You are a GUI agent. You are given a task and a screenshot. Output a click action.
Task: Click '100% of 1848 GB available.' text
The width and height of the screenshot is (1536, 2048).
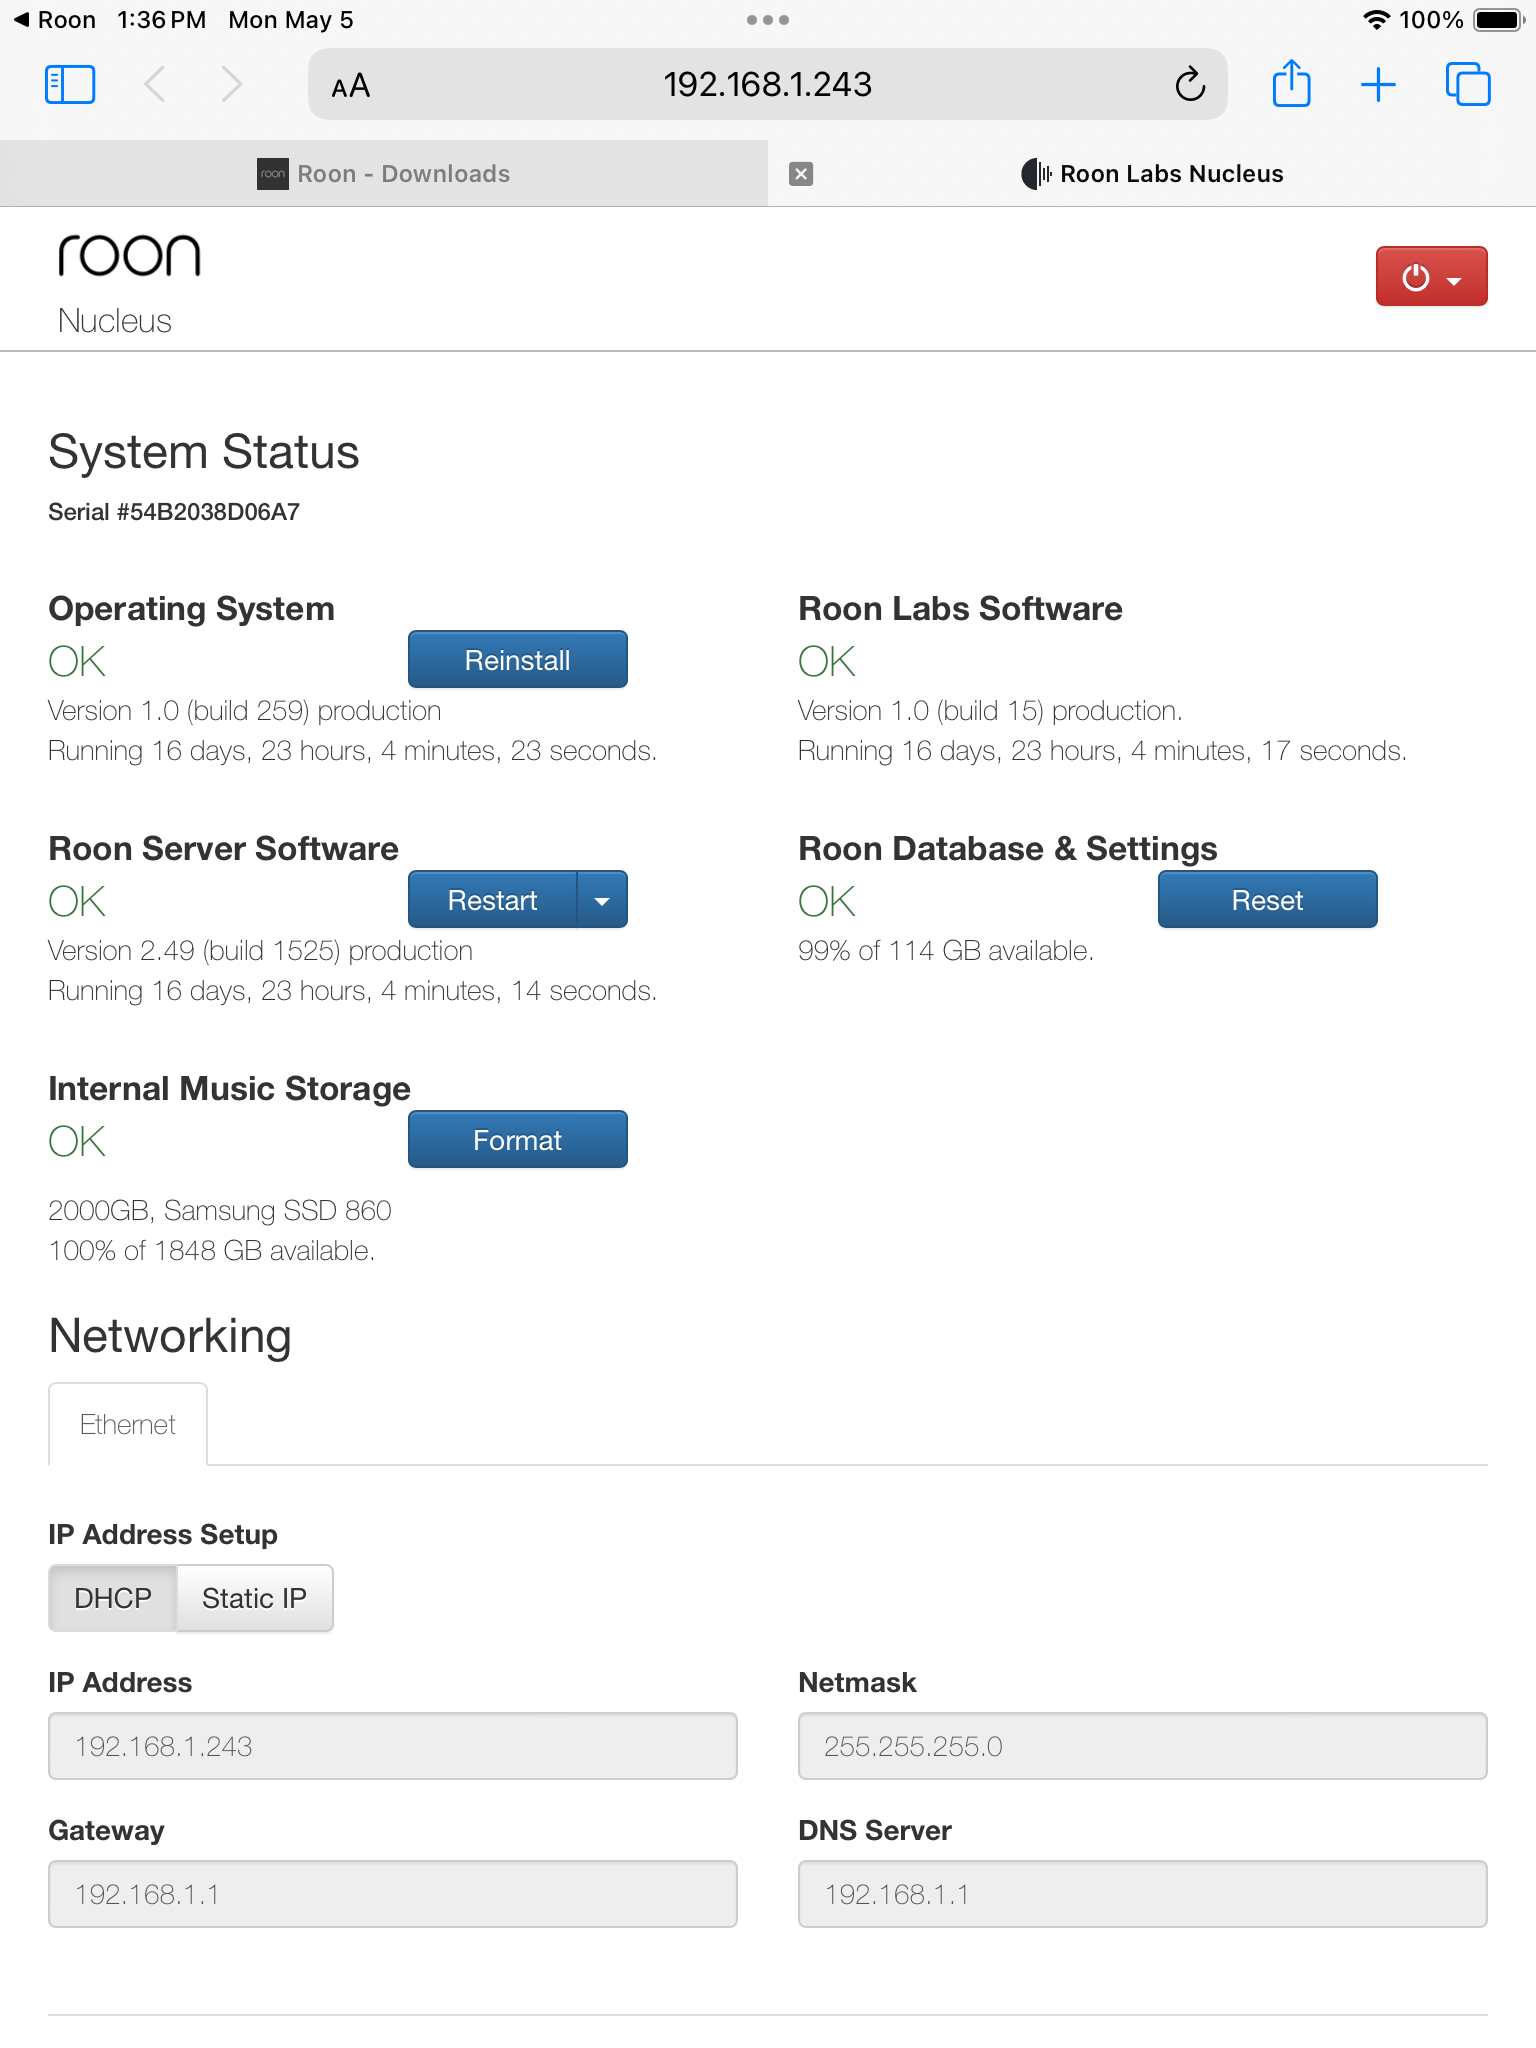coord(211,1251)
